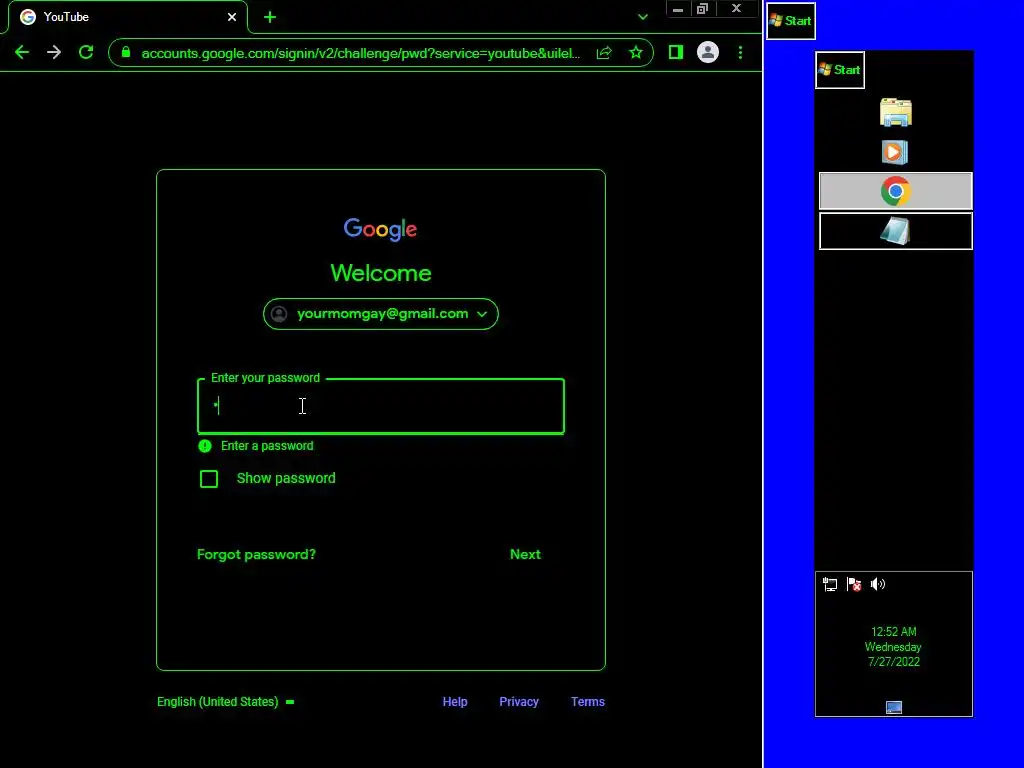This screenshot has width=1024, height=768.
Task: Open Windows Media Player from the taskbar
Action: point(895,152)
